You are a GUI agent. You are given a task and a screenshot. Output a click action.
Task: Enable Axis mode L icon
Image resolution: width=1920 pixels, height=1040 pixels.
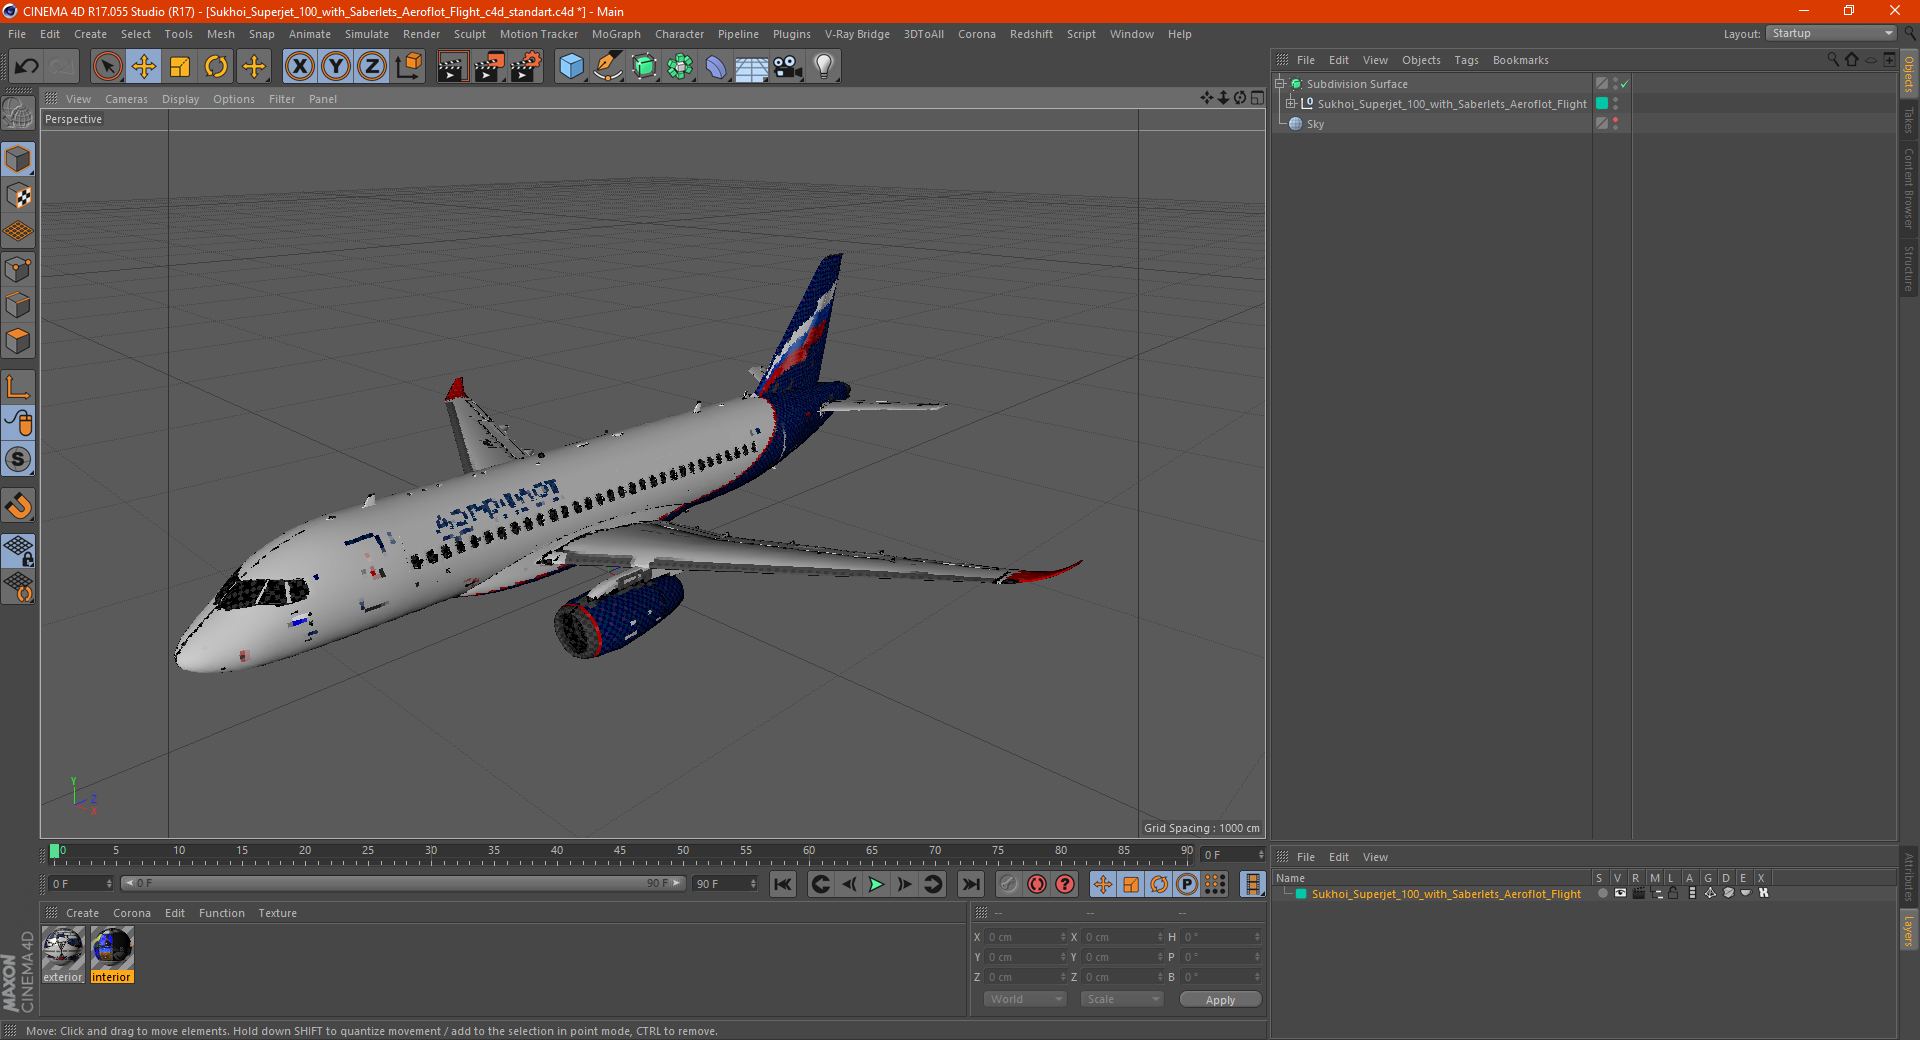18,387
